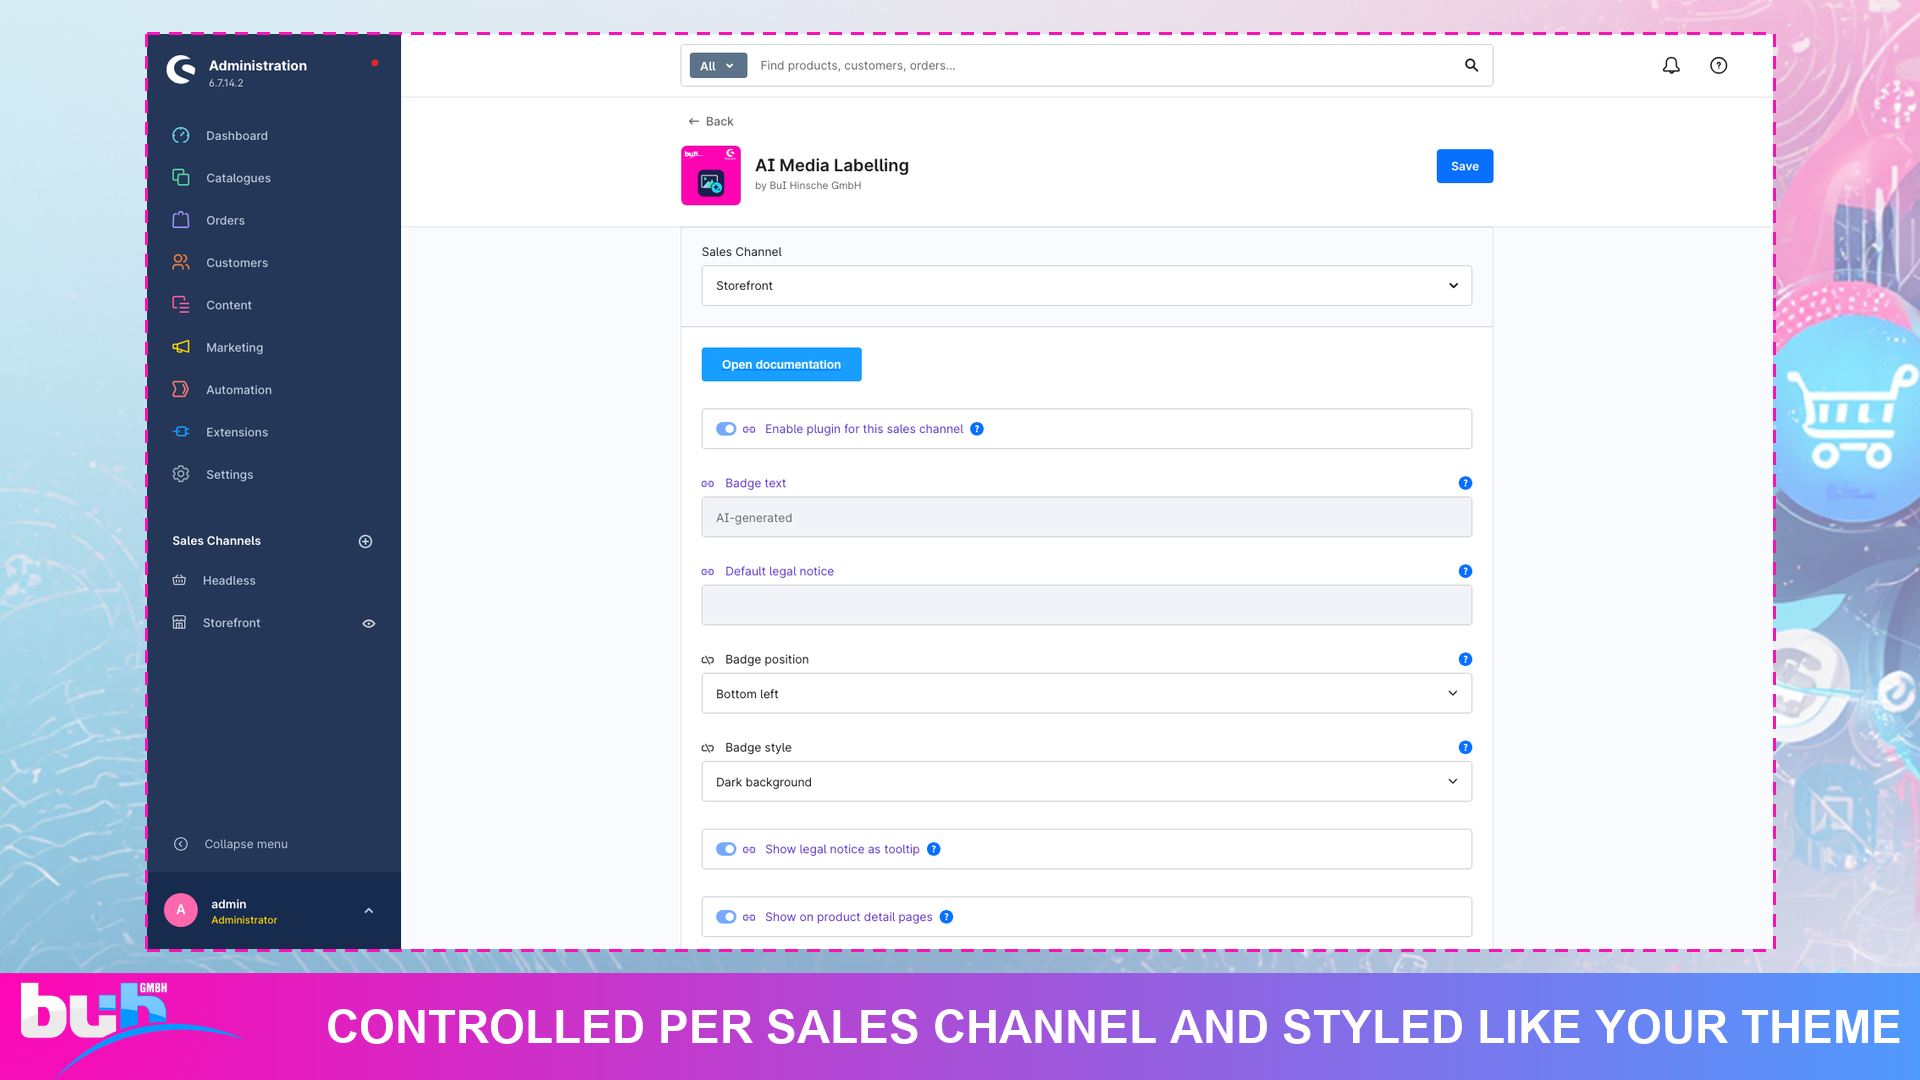Collapse the sidebar menu

230,844
